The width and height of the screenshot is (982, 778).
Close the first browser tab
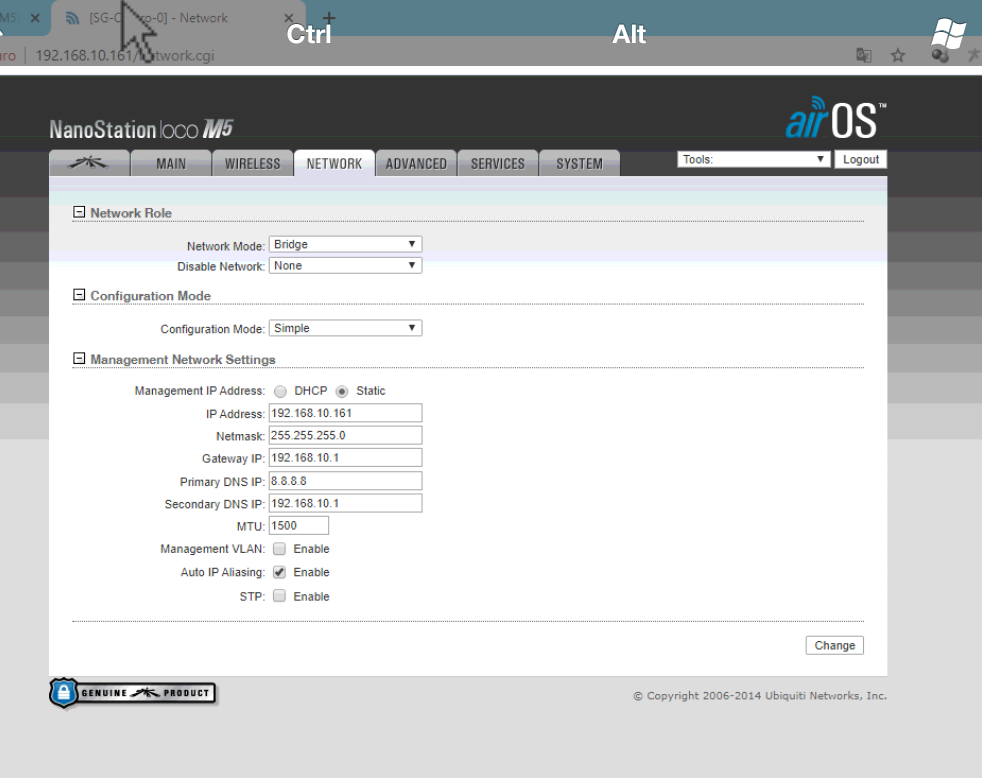click(x=35, y=18)
